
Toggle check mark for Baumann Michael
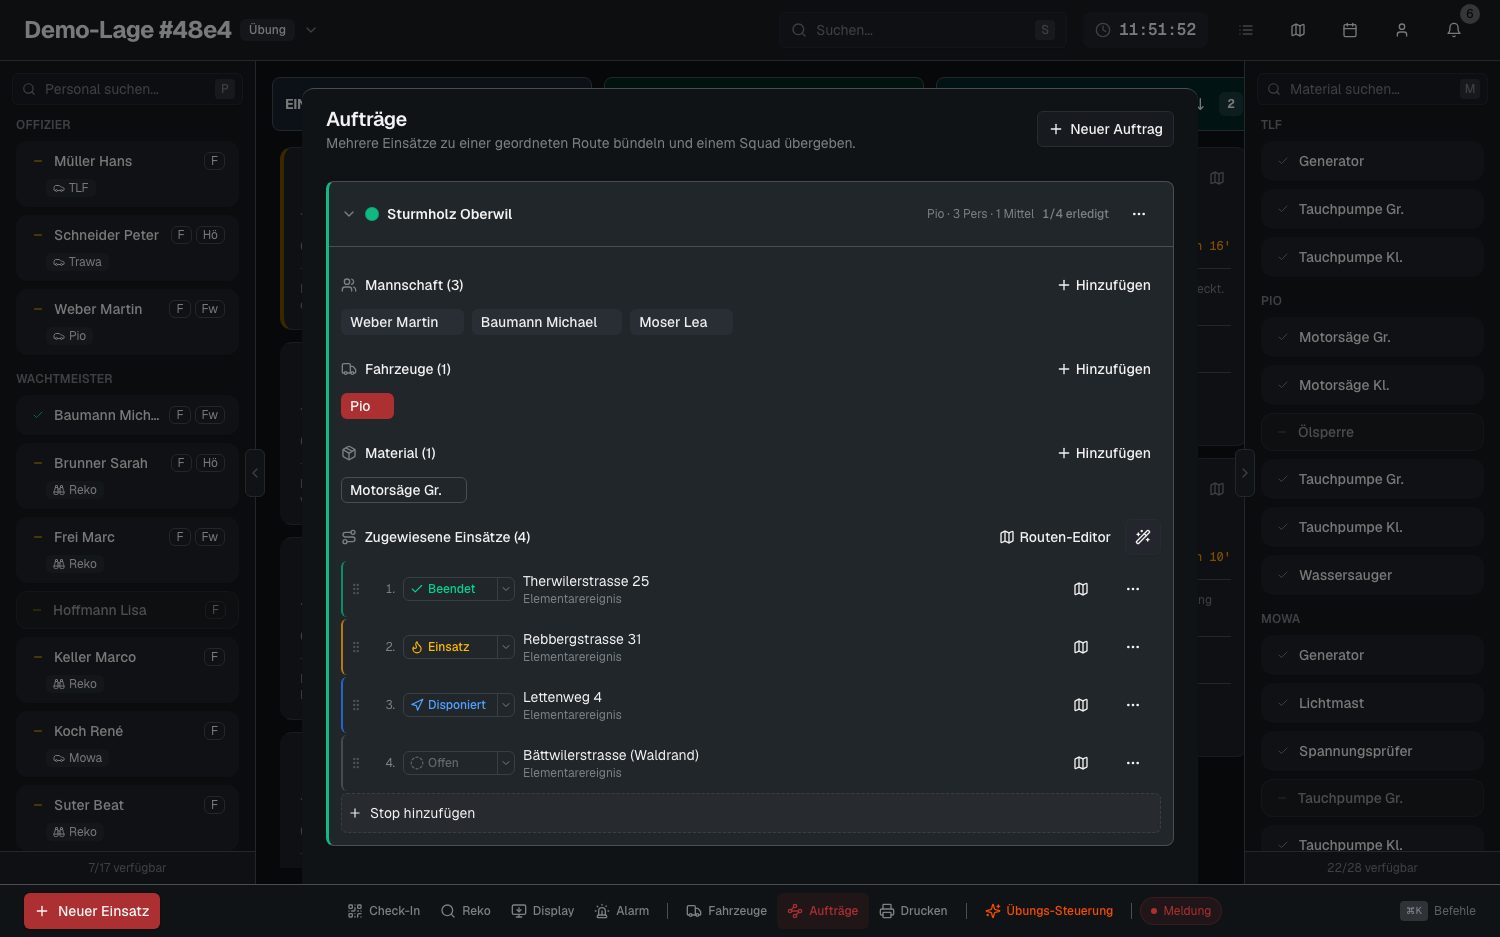[x=38, y=415]
